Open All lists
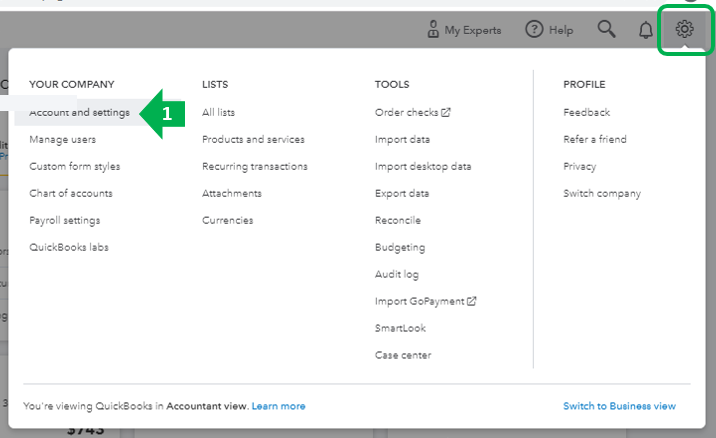 click(x=218, y=112)
